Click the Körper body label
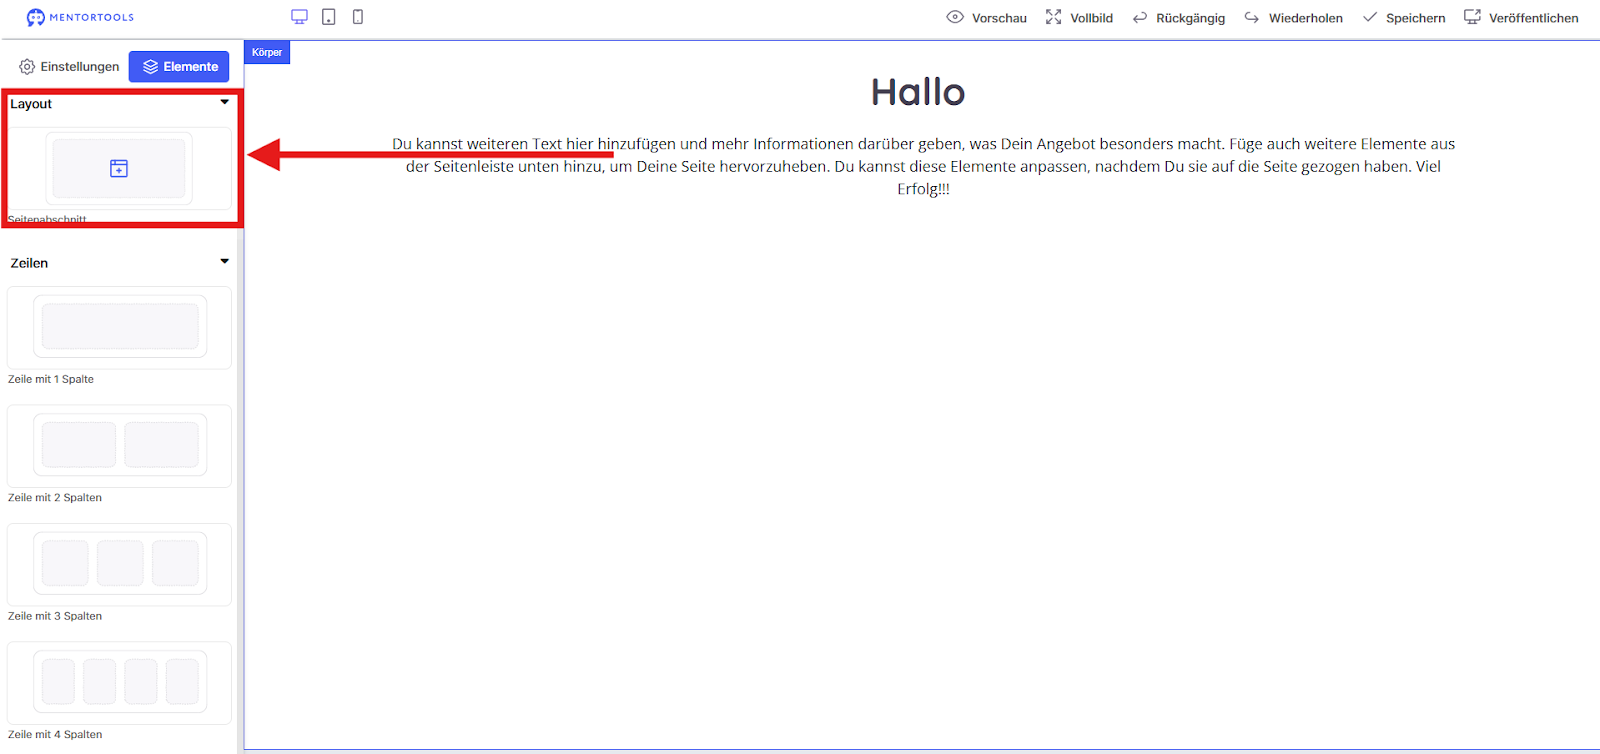The width and height of the screenshot is (1600, 754). point(267,52)
